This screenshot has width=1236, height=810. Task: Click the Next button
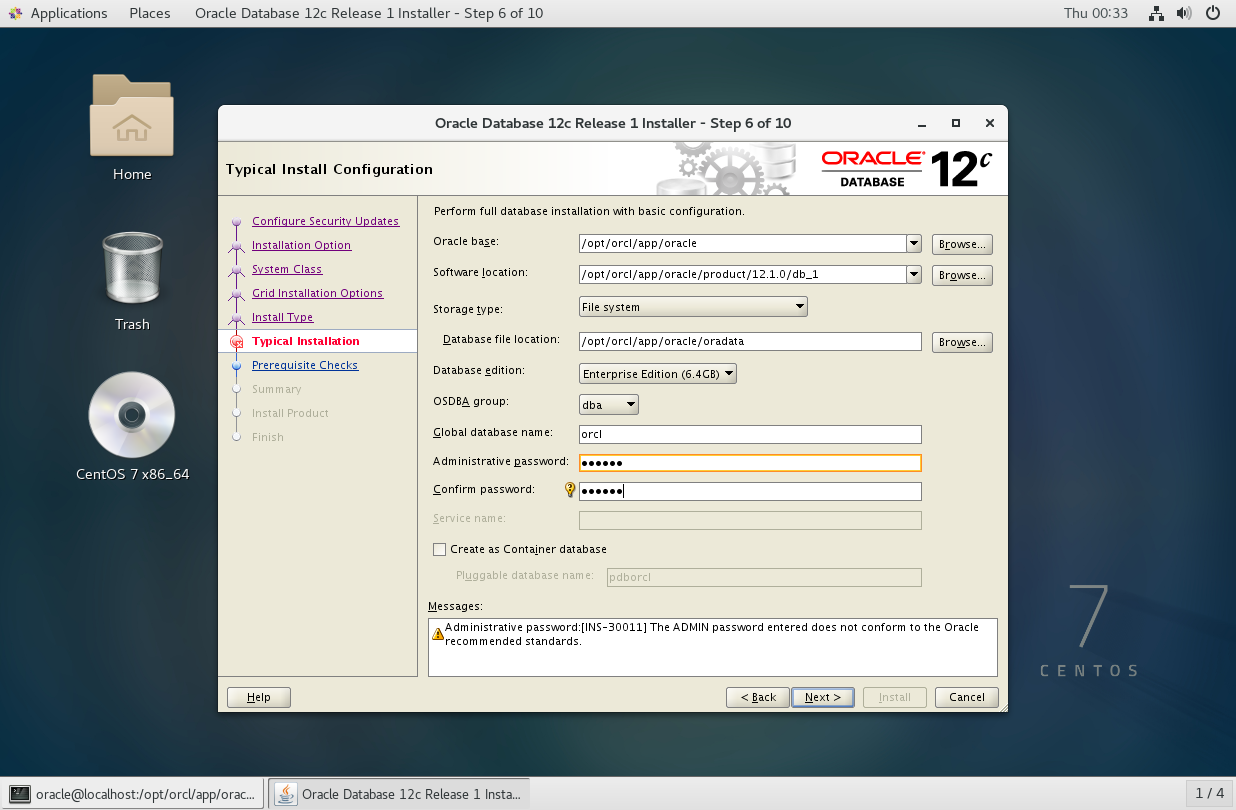(822, 697)
